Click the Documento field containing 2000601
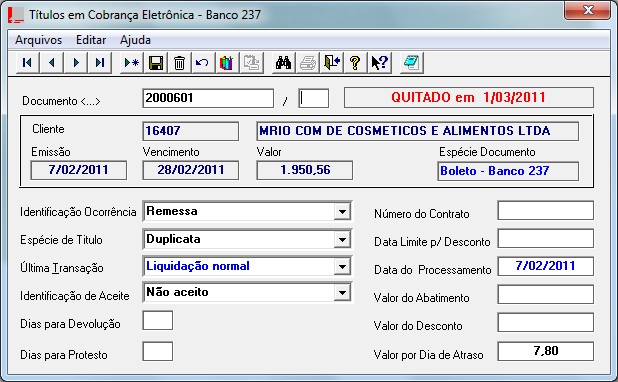This screenshot has width=618, height=382. [x=208, y=98]
